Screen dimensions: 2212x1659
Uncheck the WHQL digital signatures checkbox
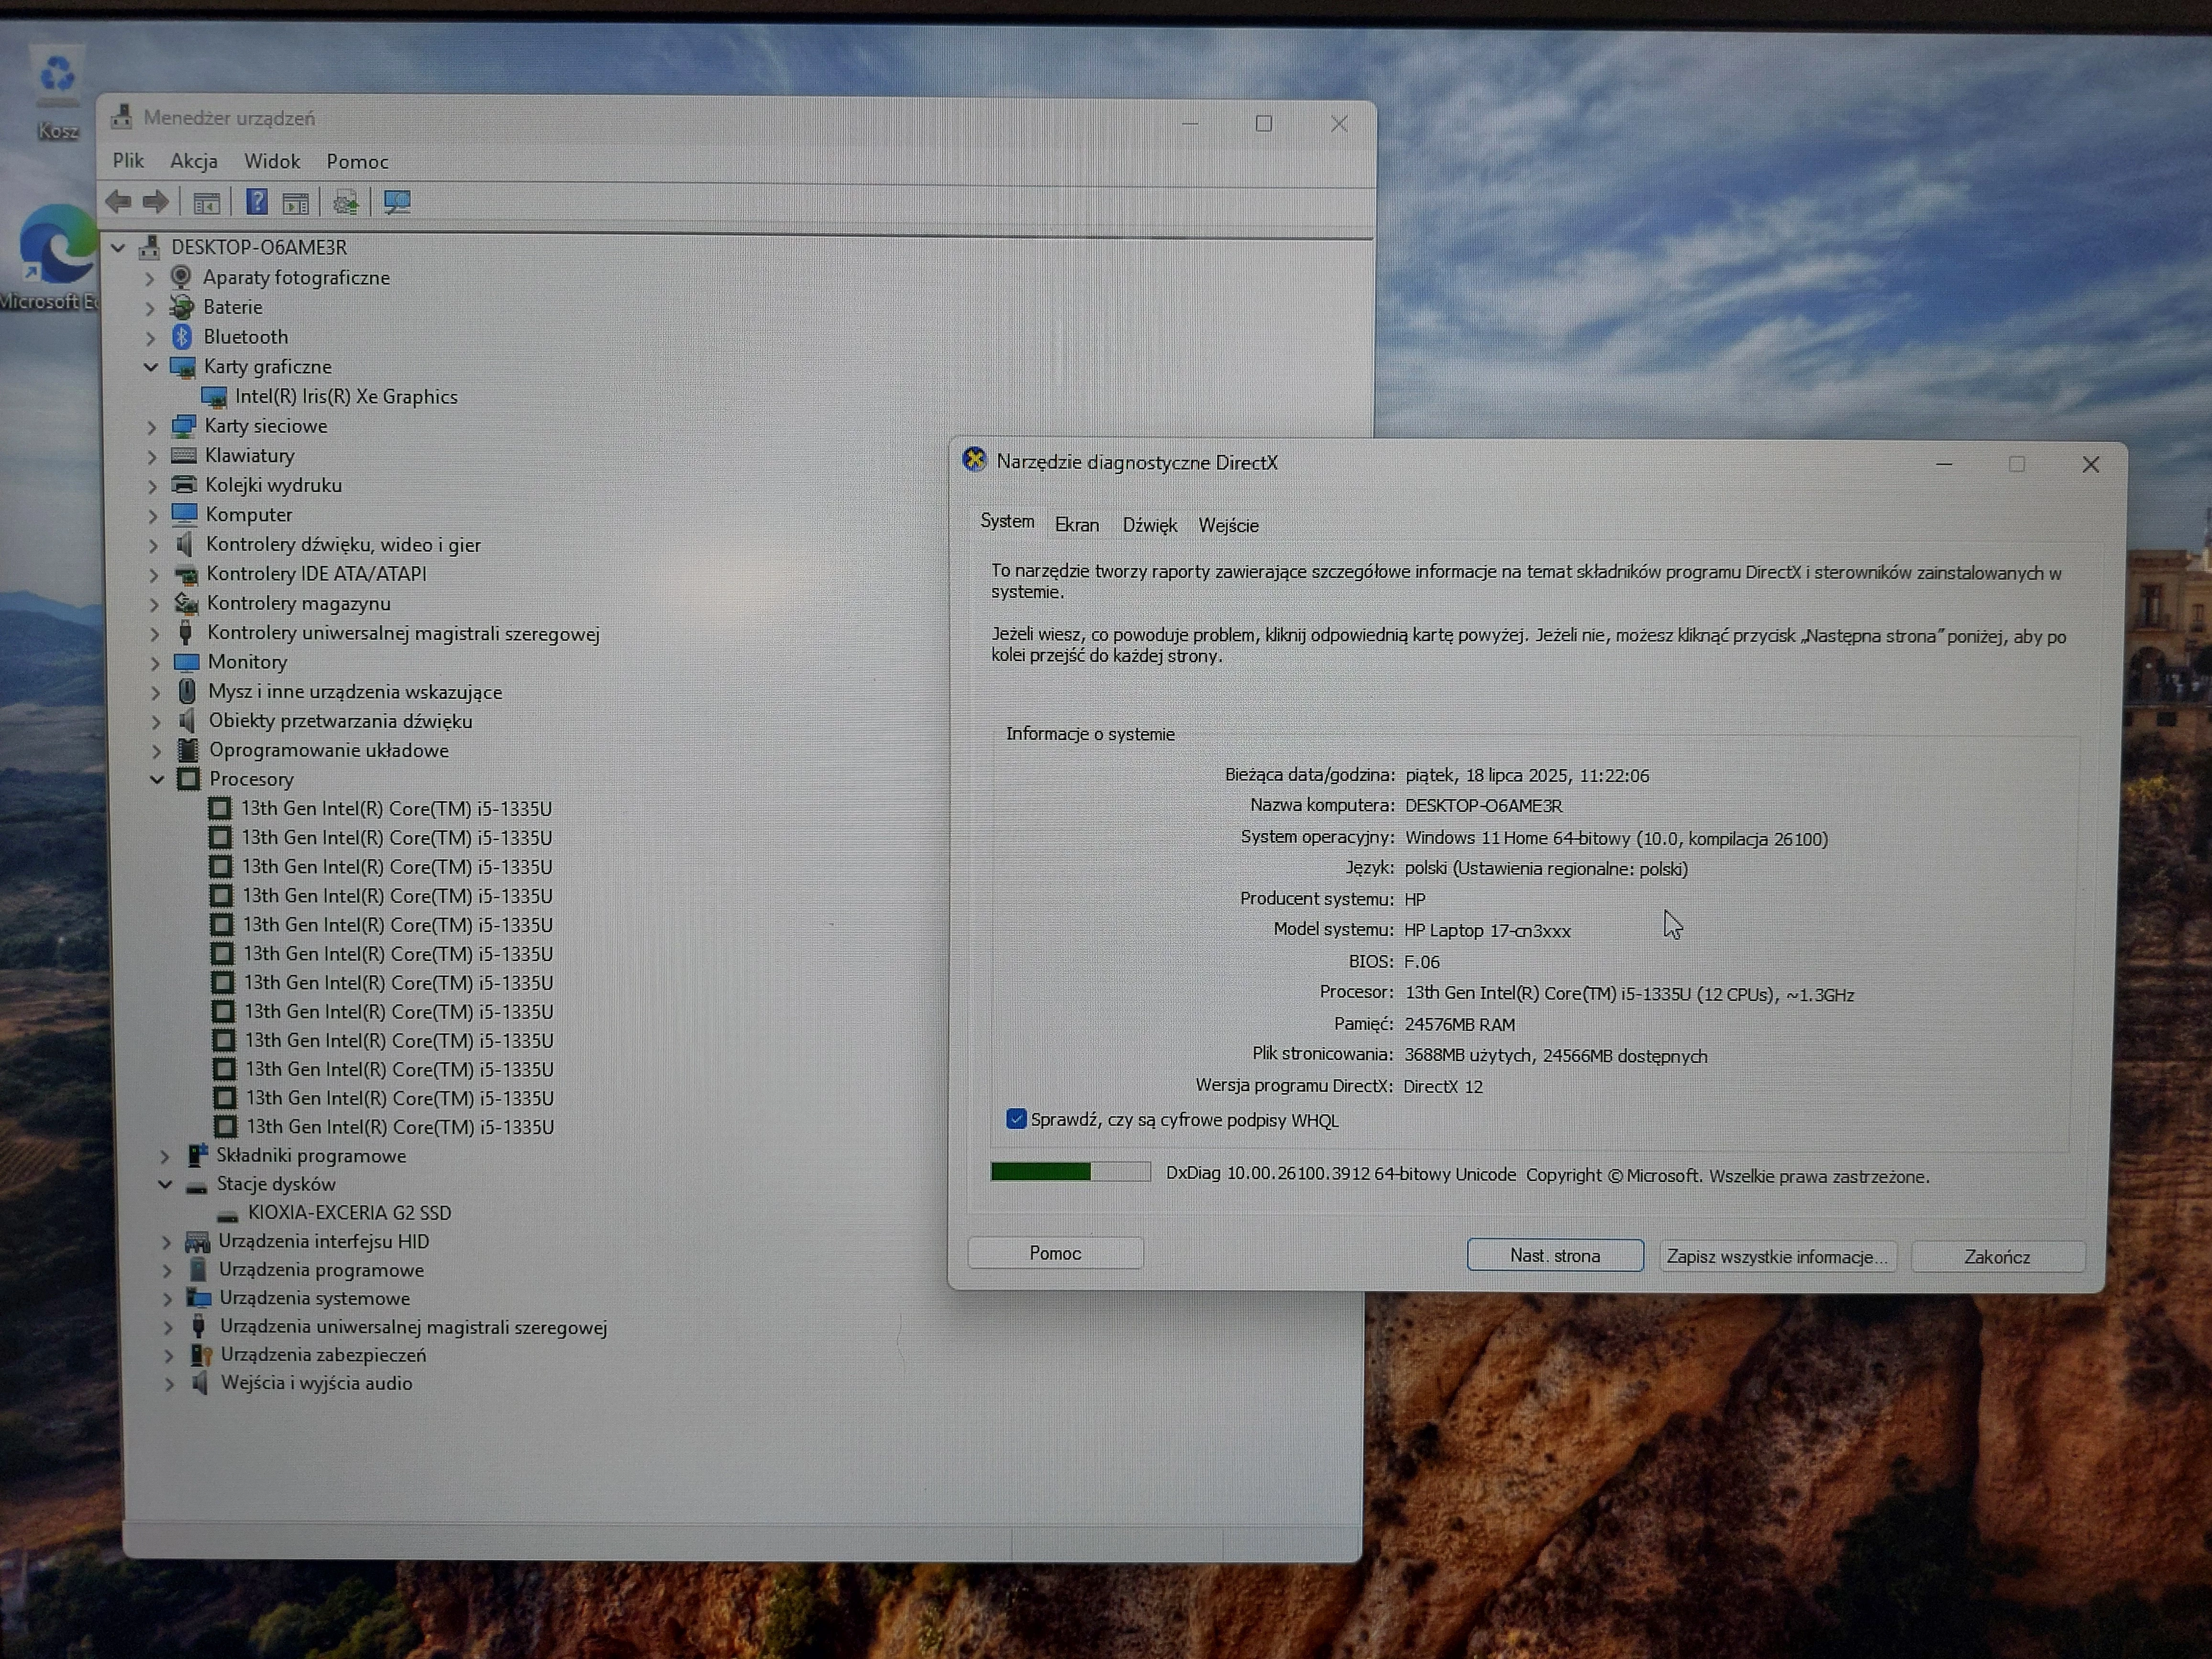point(1016,1118)
